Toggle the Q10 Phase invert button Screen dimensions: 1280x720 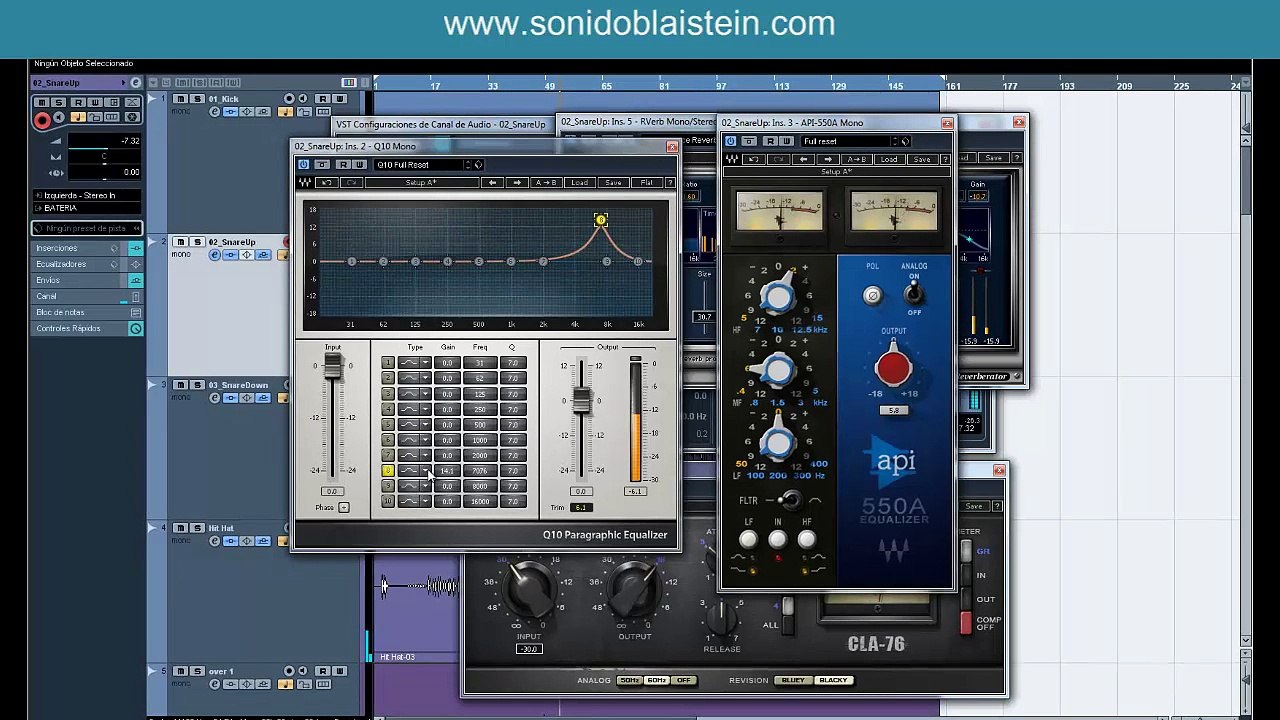(x=343, y=508)
